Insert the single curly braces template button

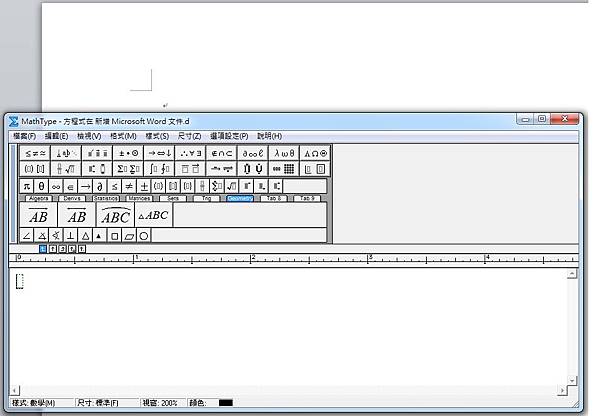click(x=188, y=186)
